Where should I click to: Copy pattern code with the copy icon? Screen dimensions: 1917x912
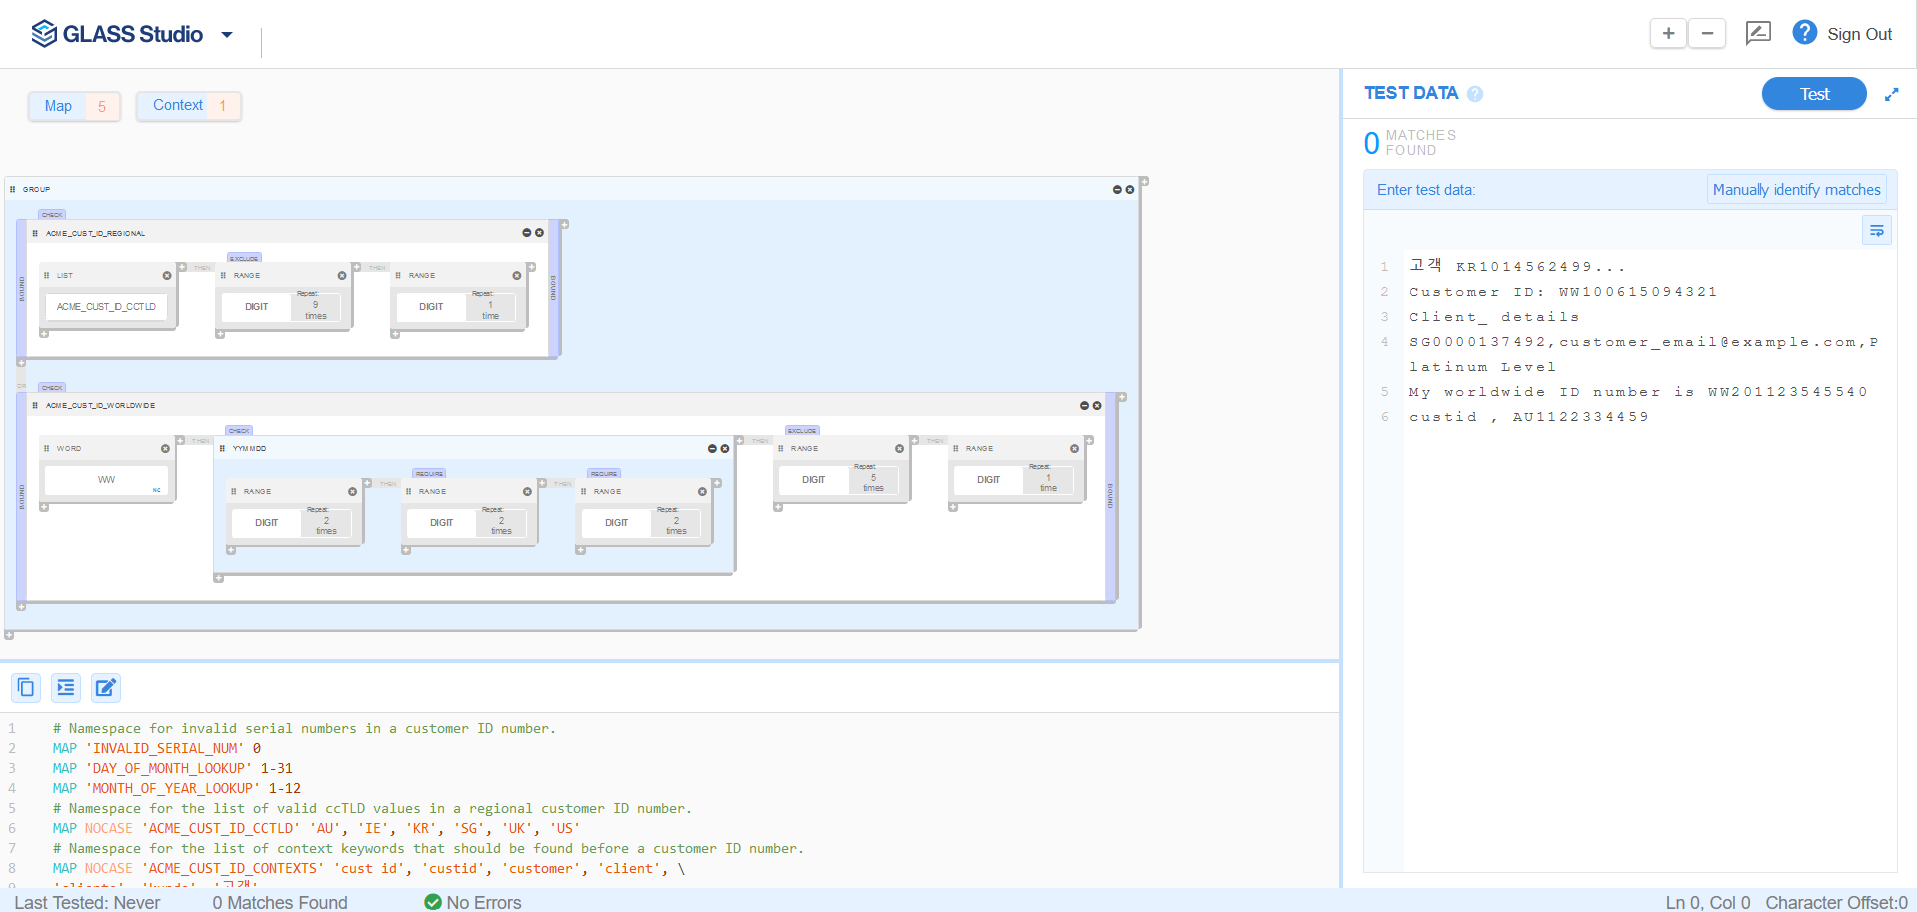click(x=26, y=687)
